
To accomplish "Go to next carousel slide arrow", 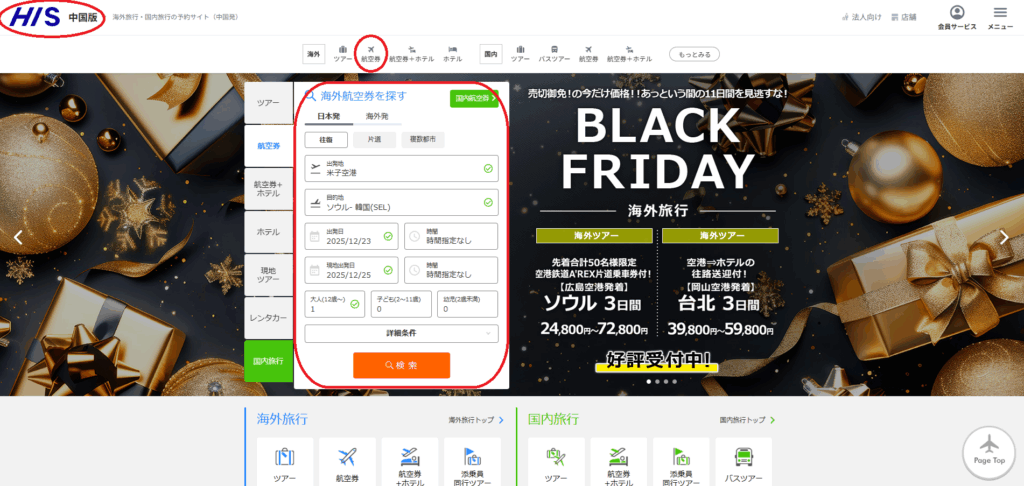I will point(1004,237).
